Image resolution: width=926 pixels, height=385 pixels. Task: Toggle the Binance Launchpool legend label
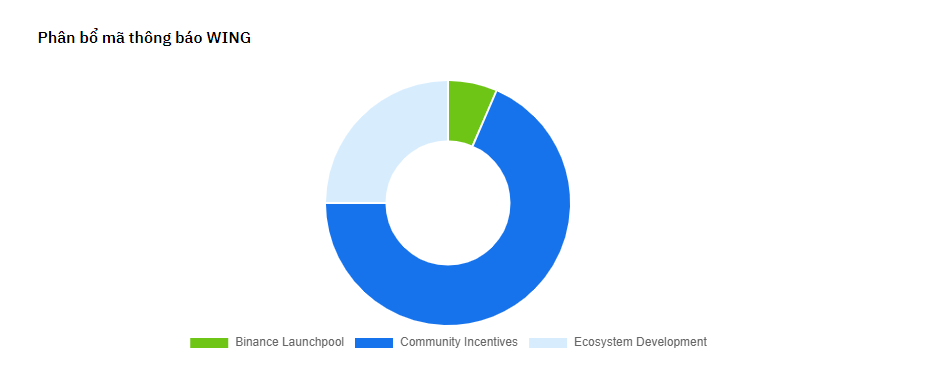289,342
